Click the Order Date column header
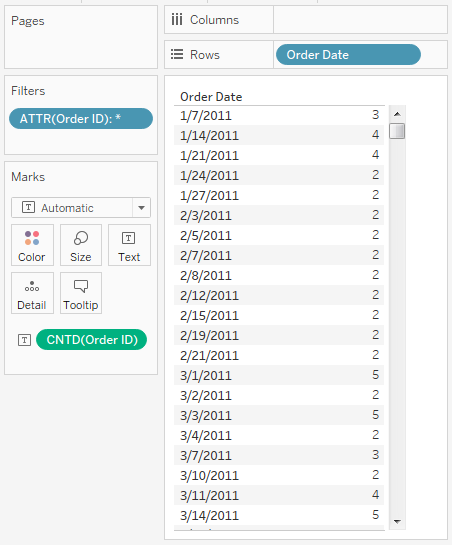452x545 pixels. 211,97
